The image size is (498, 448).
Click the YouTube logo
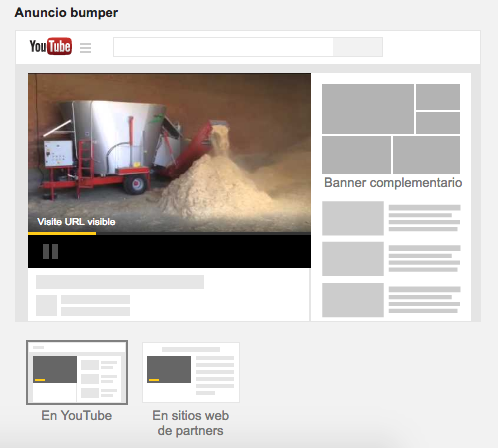pos(51,46)
